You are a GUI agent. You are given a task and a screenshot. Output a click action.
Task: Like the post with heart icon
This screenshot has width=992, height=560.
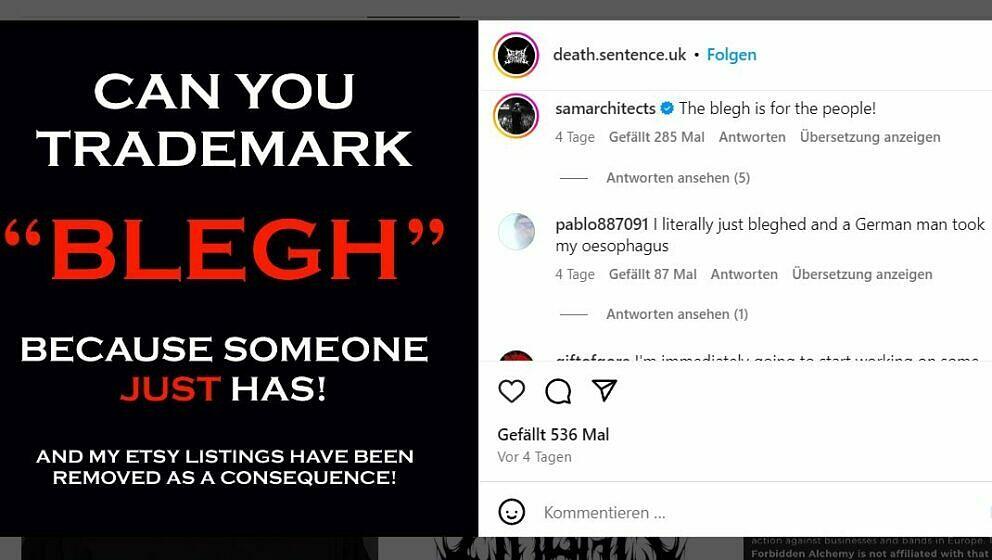click(x=511, y=391)
